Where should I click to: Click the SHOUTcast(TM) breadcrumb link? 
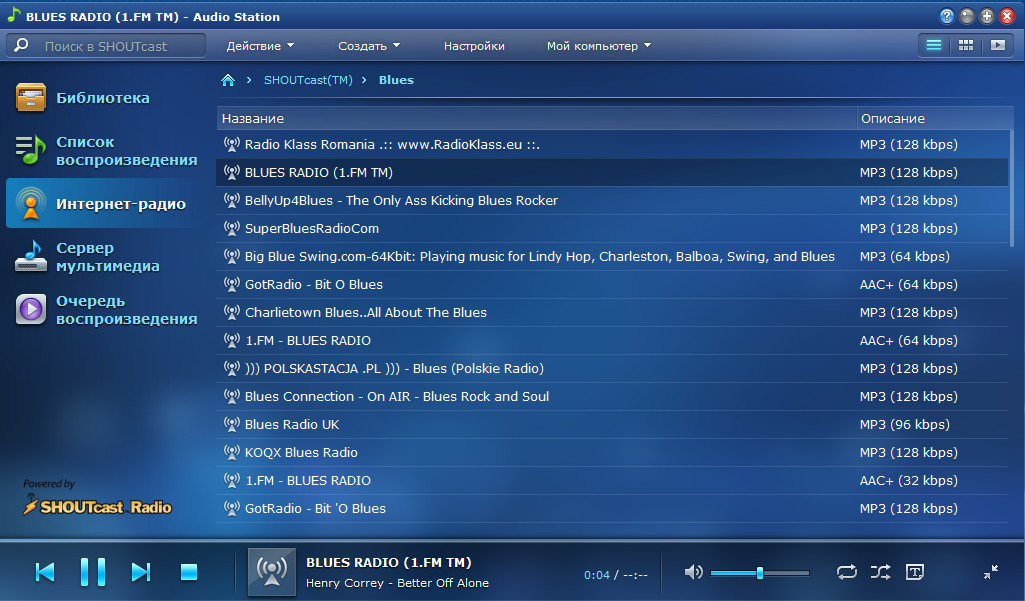click(x=308, y=80)
